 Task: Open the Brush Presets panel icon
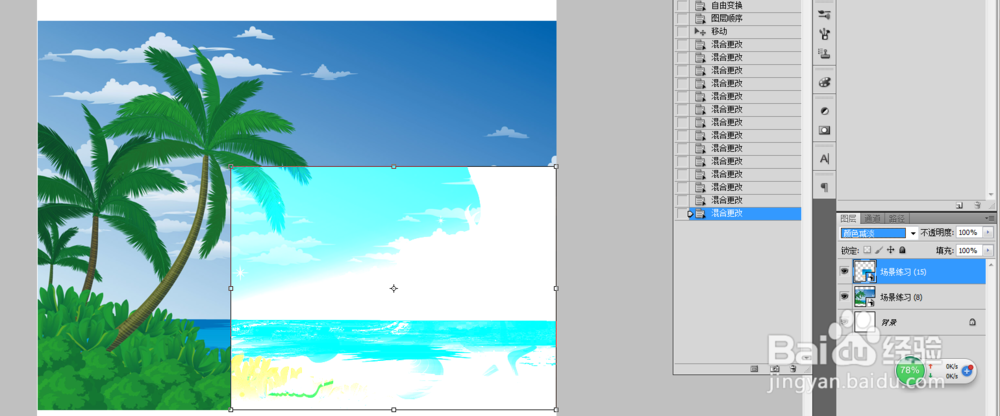824,33
